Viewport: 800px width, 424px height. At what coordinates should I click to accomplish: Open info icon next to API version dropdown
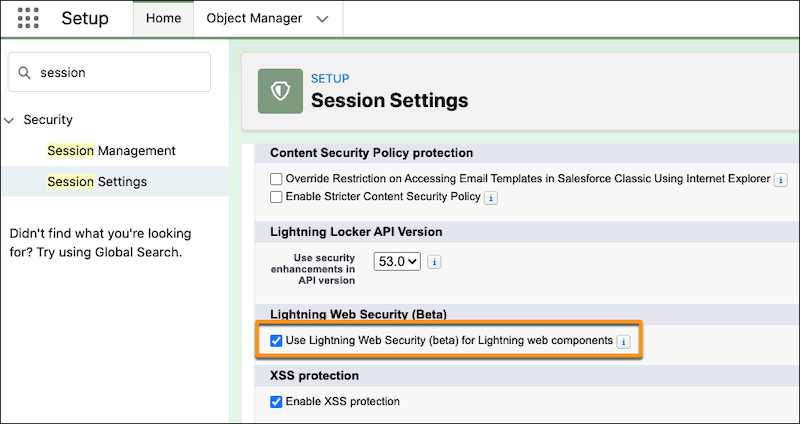pos(434,262)
